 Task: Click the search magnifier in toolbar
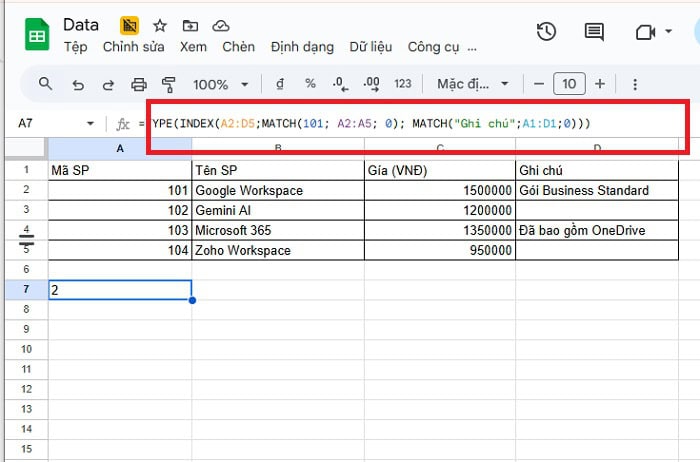(x=45, y=84)
